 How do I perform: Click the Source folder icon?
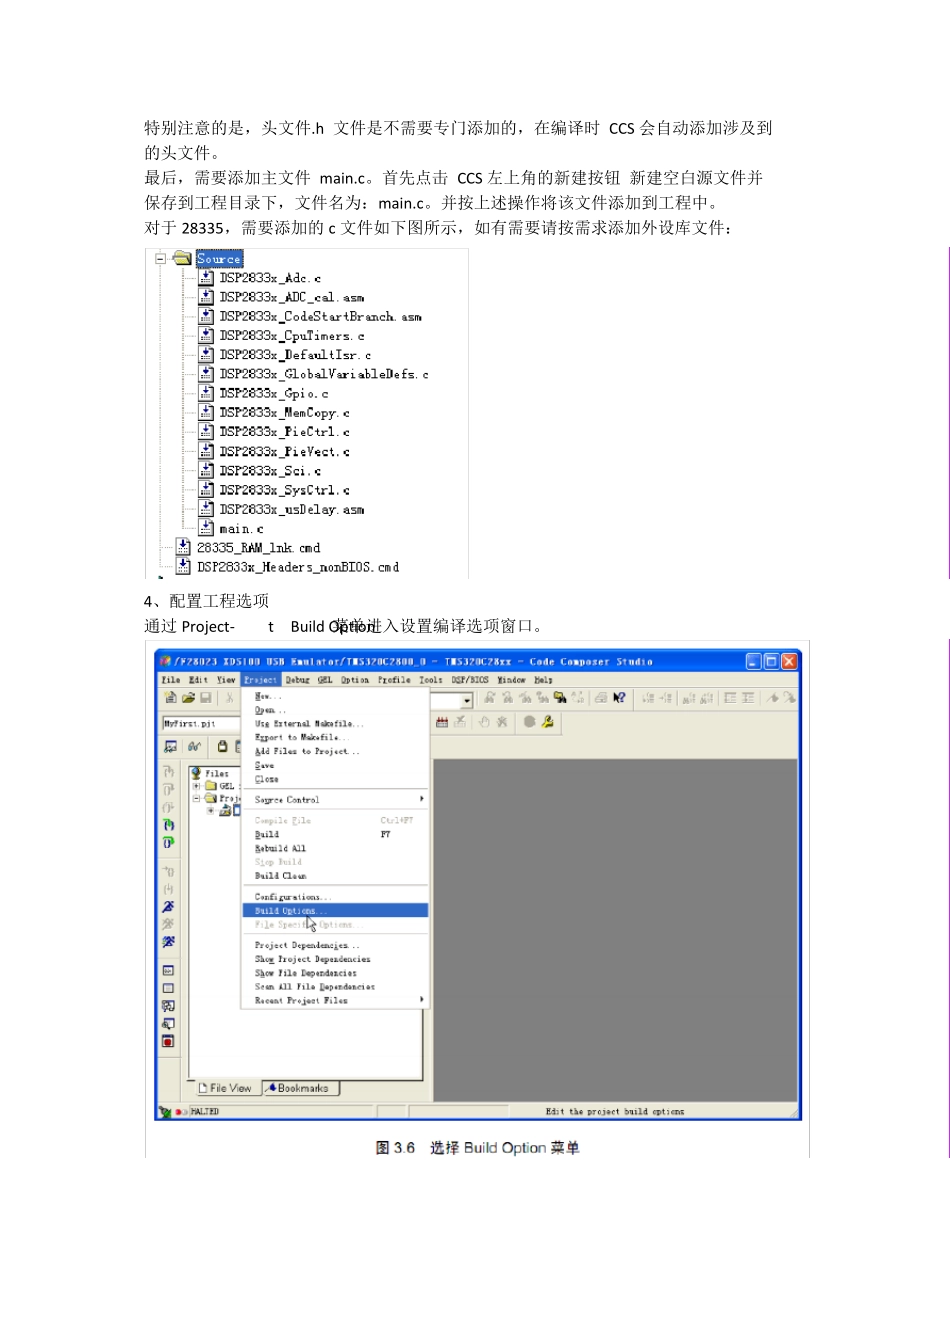click(182, 258)
